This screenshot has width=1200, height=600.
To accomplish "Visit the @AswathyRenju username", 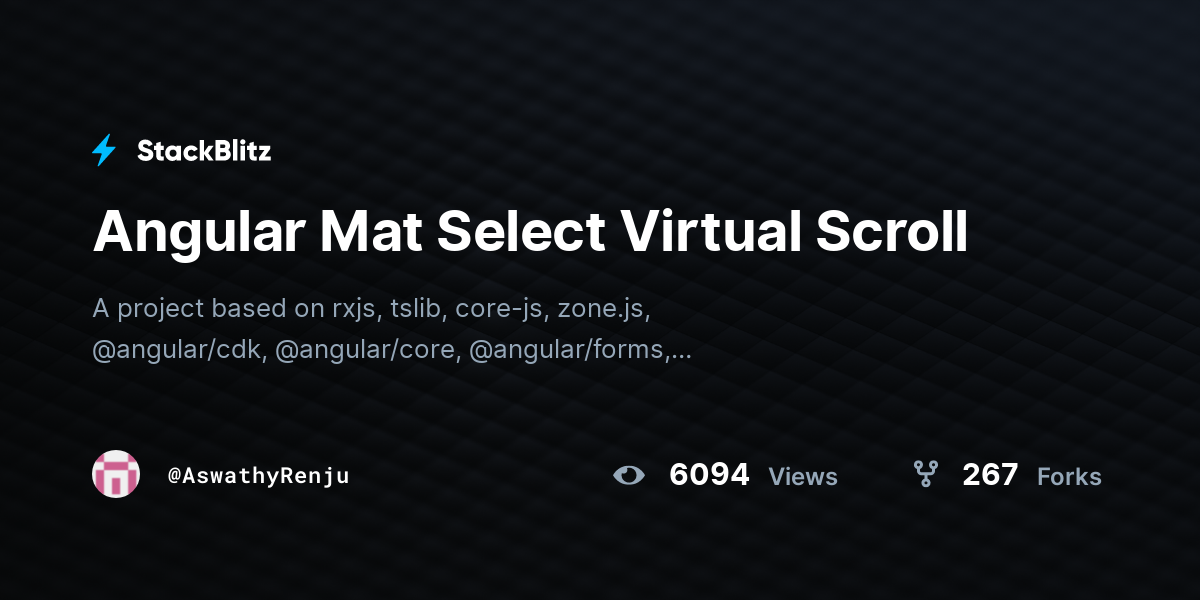I will coord(259,476).
